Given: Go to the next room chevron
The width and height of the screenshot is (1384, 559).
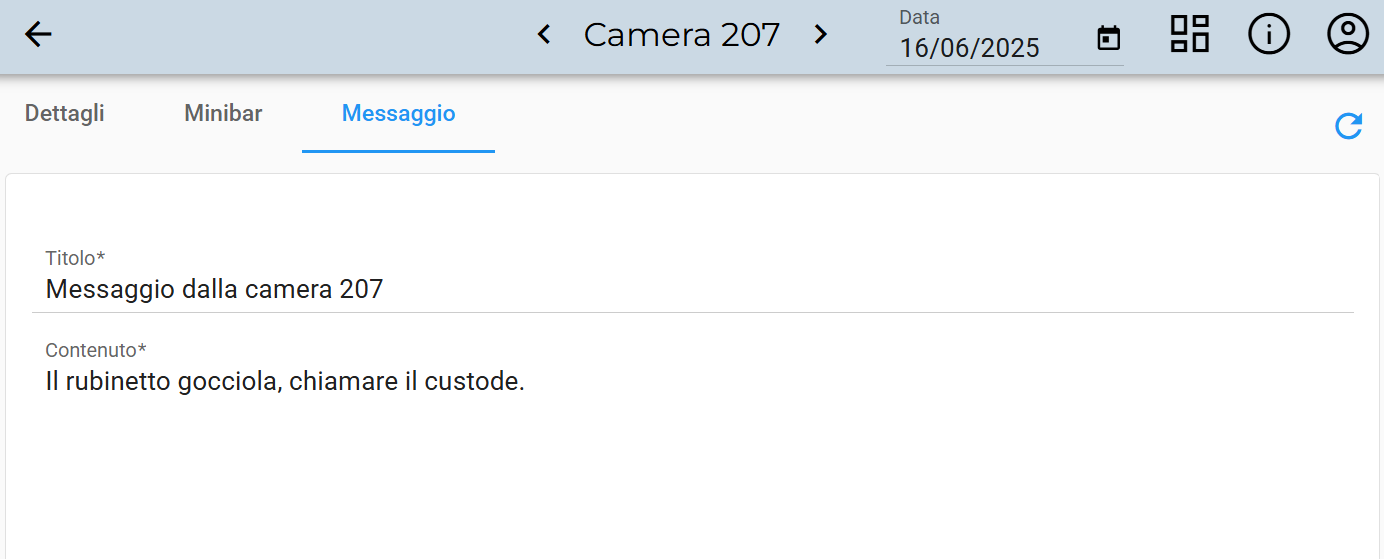Looking at the screenshot, I should point(820,35).
